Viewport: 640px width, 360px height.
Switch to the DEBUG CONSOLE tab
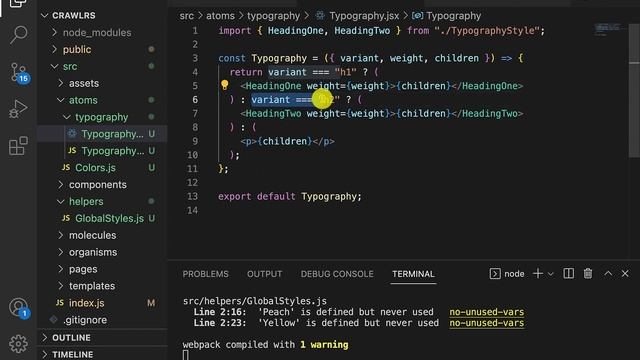337,274
